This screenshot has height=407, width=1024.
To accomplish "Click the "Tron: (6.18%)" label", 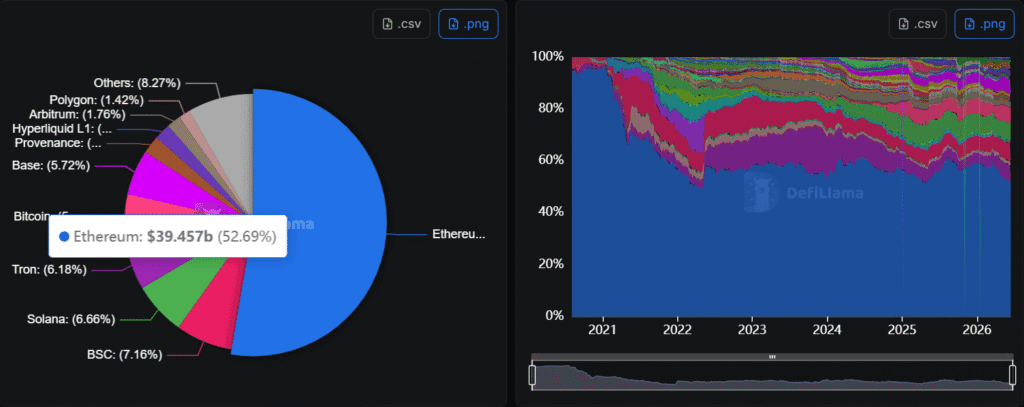I will 49,269.
